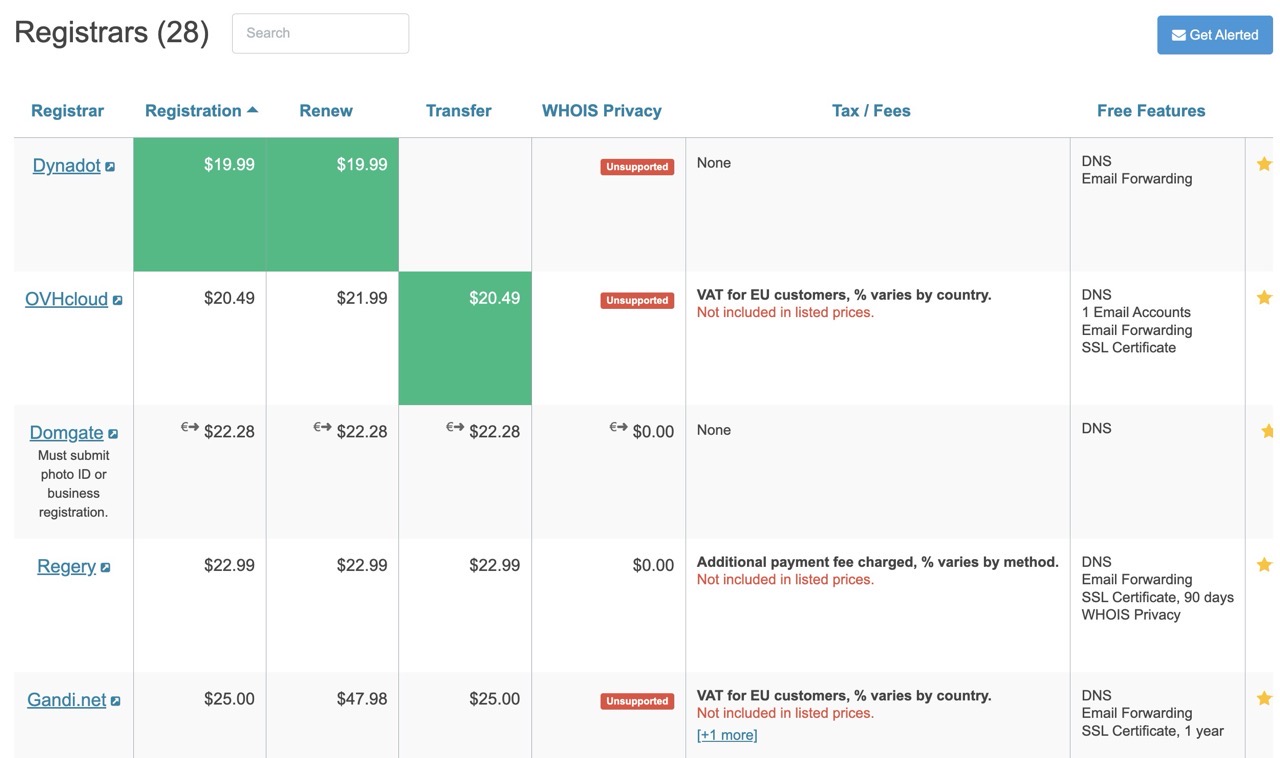Click the star icon in Dynadot row

[x=1264, y=163]
